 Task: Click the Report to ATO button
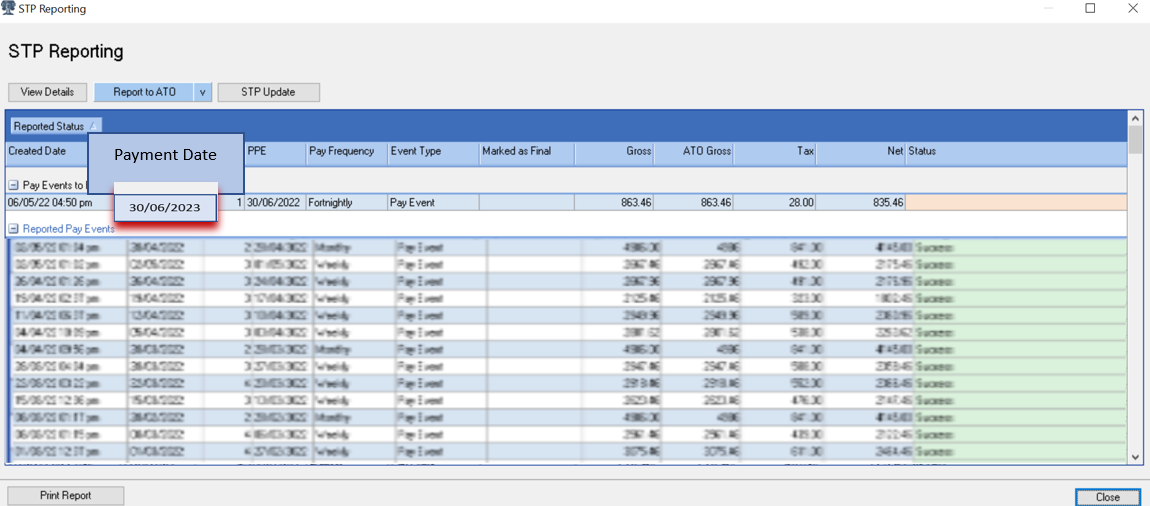144,92
